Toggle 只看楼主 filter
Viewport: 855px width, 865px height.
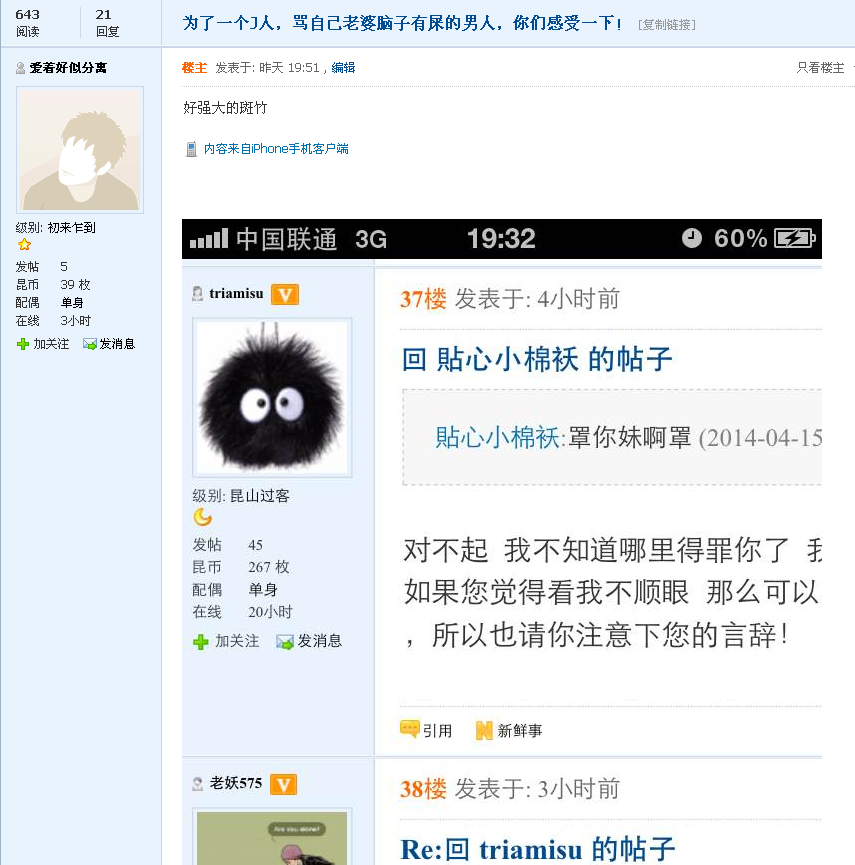coord(820,68)
